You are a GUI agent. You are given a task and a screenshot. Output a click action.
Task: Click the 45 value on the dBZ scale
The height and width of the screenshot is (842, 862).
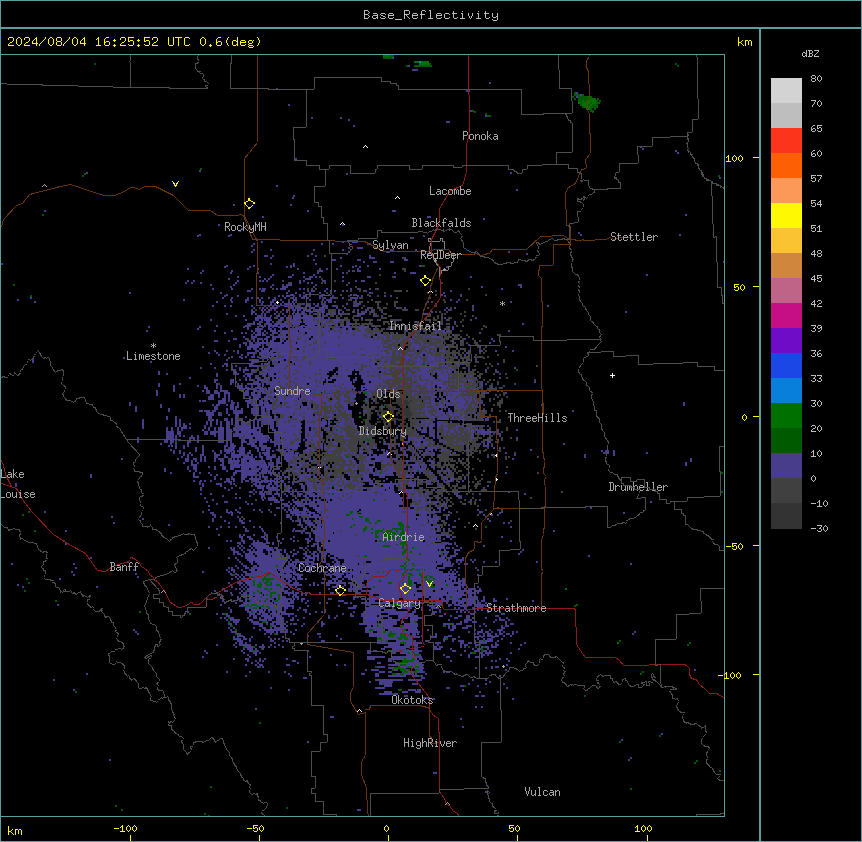coord(816,279)
